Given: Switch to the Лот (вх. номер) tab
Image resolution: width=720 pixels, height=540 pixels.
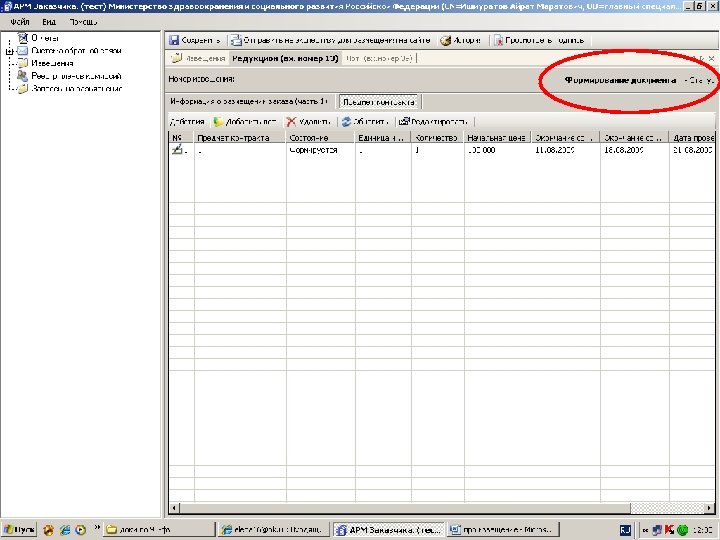Looking at the screenshot, I should click(x=380, y=58).
